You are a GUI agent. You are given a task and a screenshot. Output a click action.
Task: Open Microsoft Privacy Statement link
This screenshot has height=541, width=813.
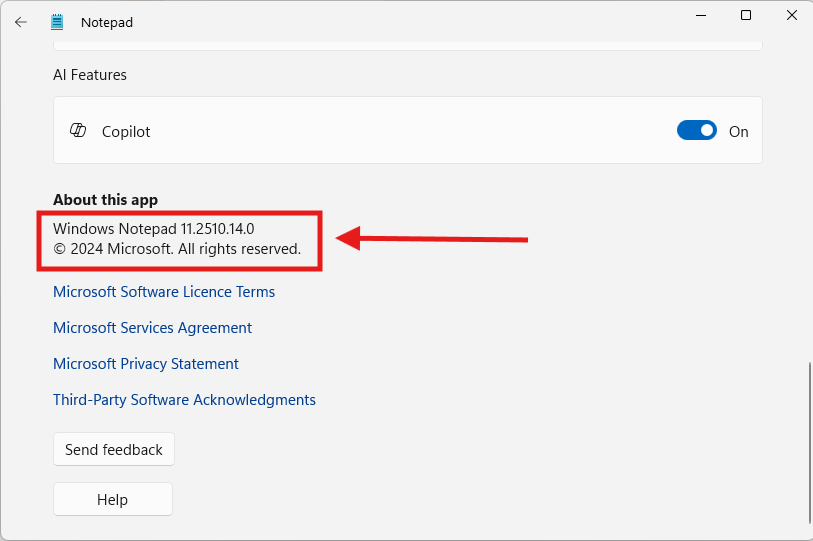pos(146,364)
